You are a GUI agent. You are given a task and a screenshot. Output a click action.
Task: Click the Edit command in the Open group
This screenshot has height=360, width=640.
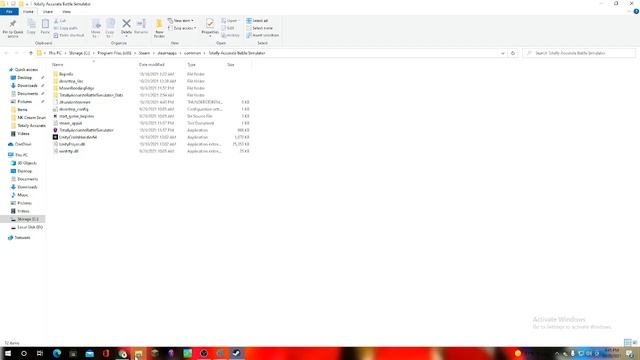pos(228,28)
